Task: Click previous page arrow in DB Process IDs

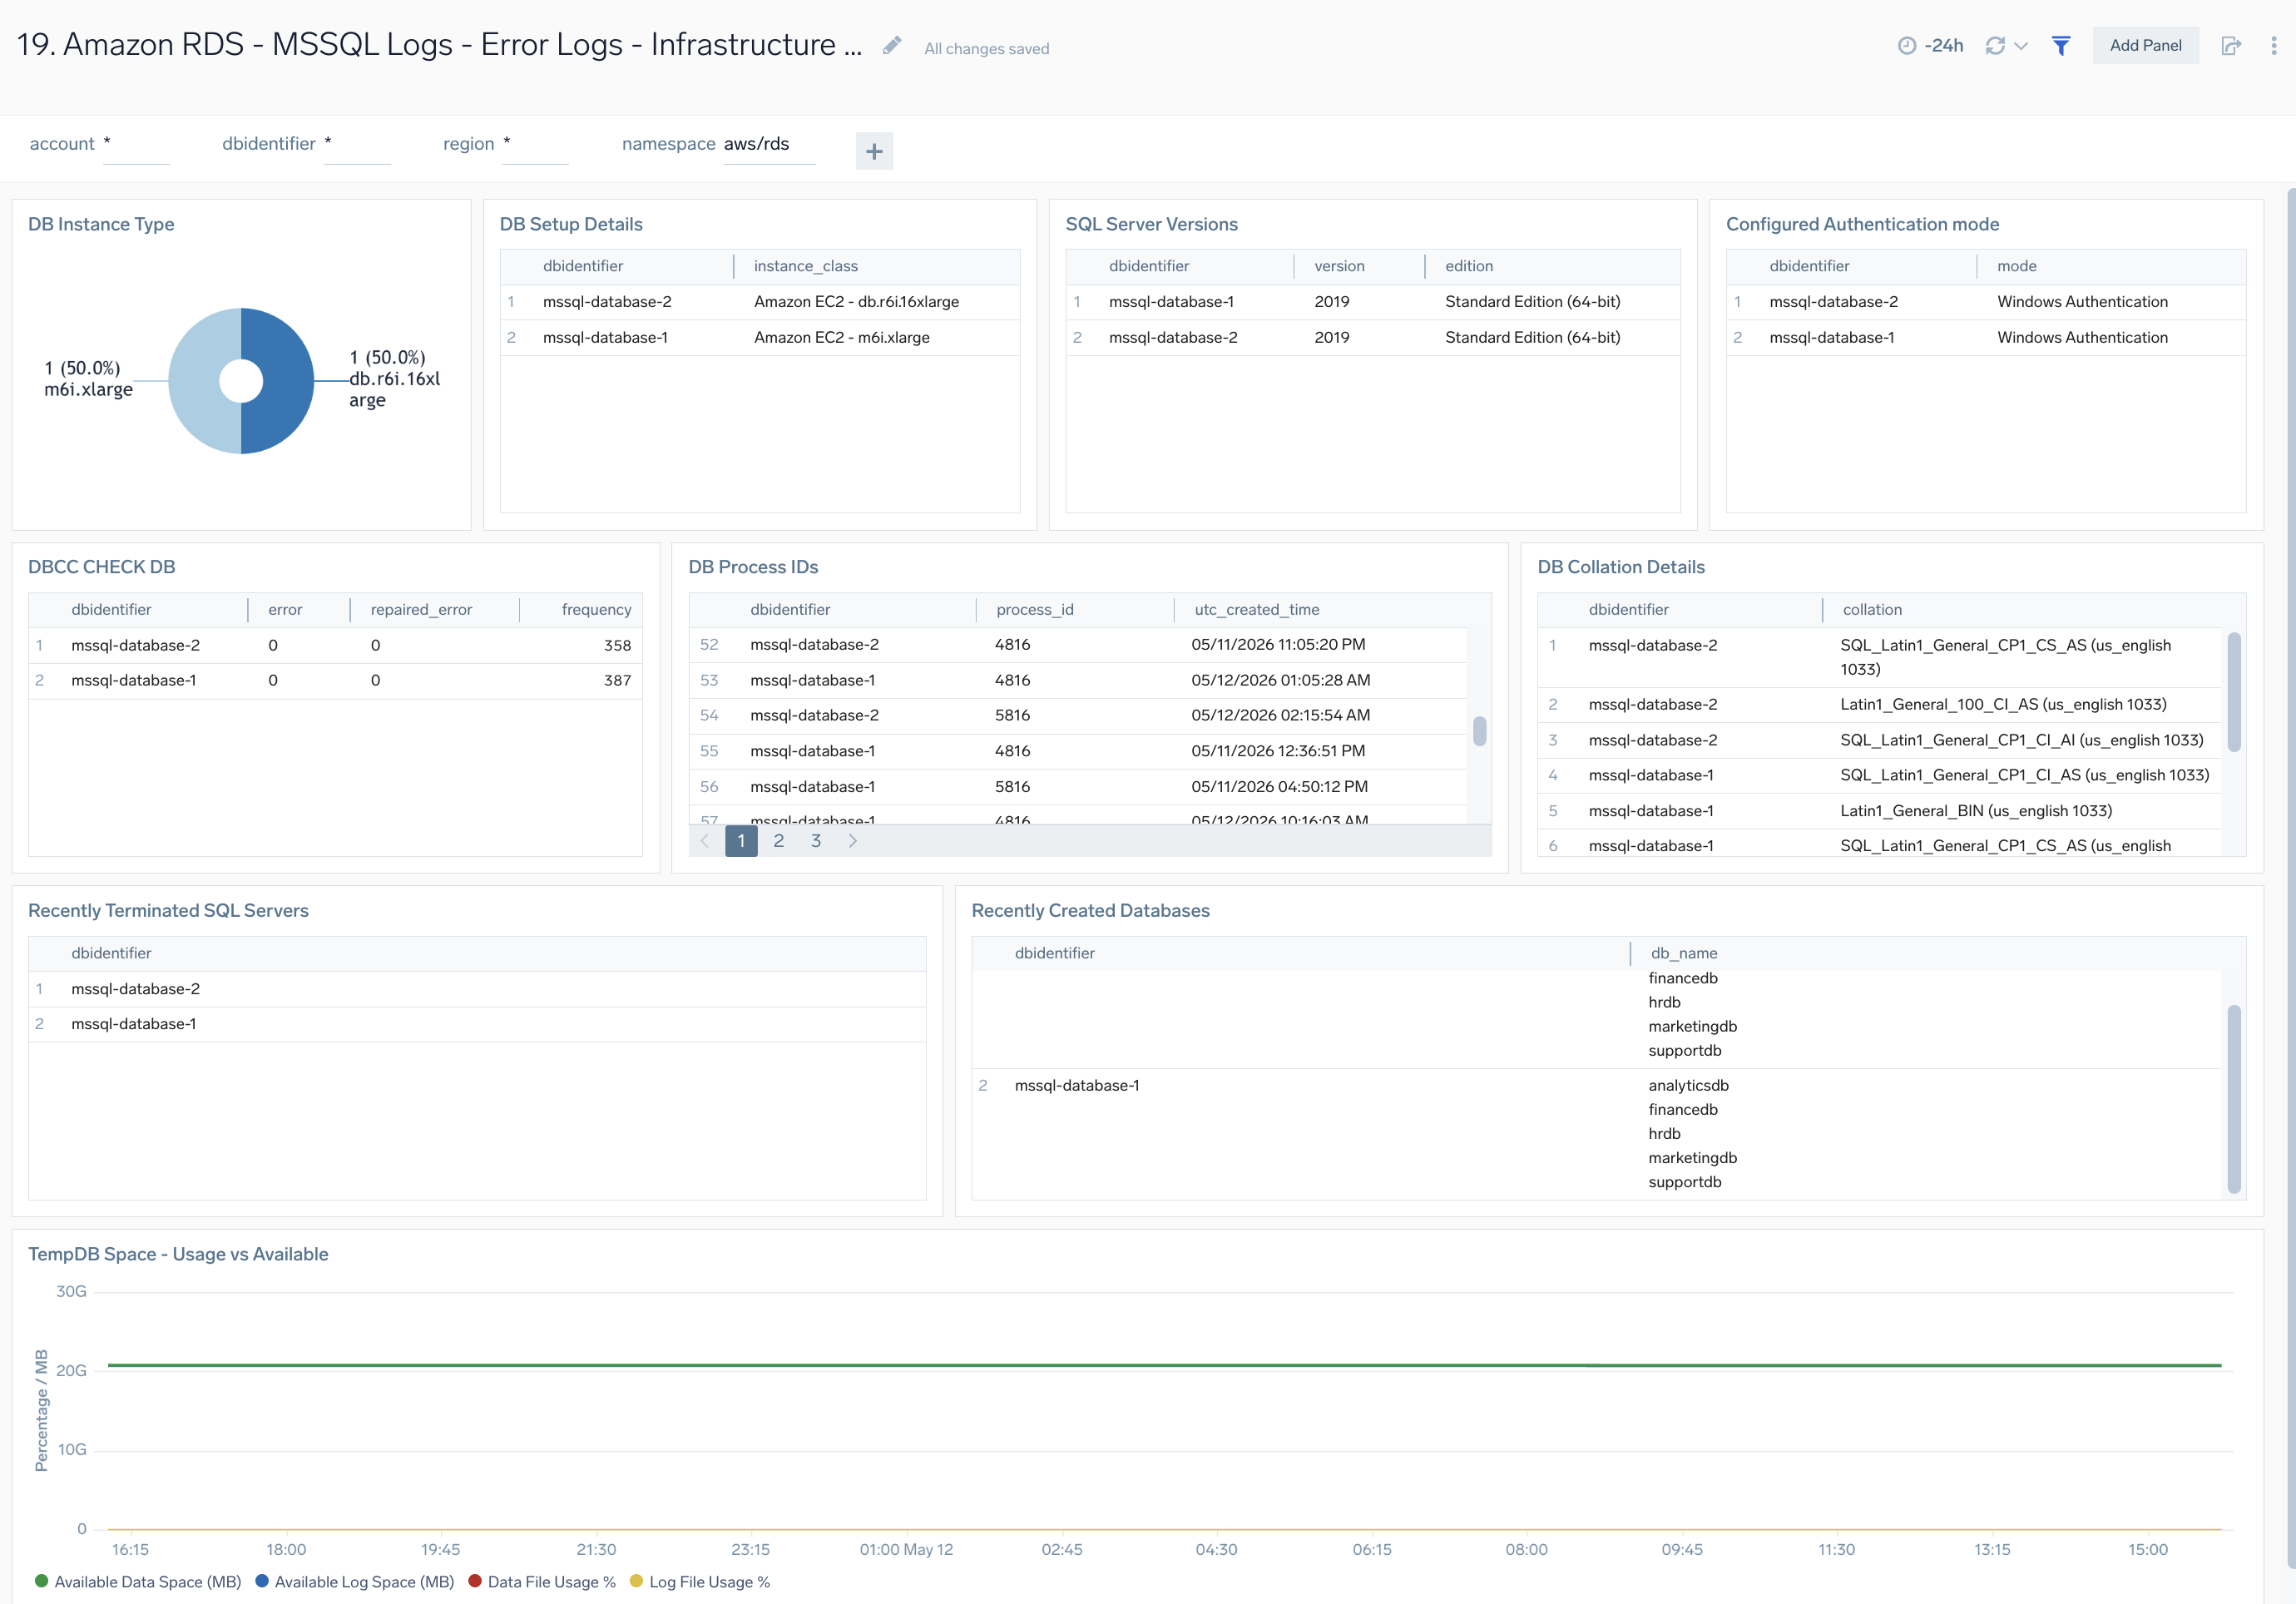Action: (704, 841)
